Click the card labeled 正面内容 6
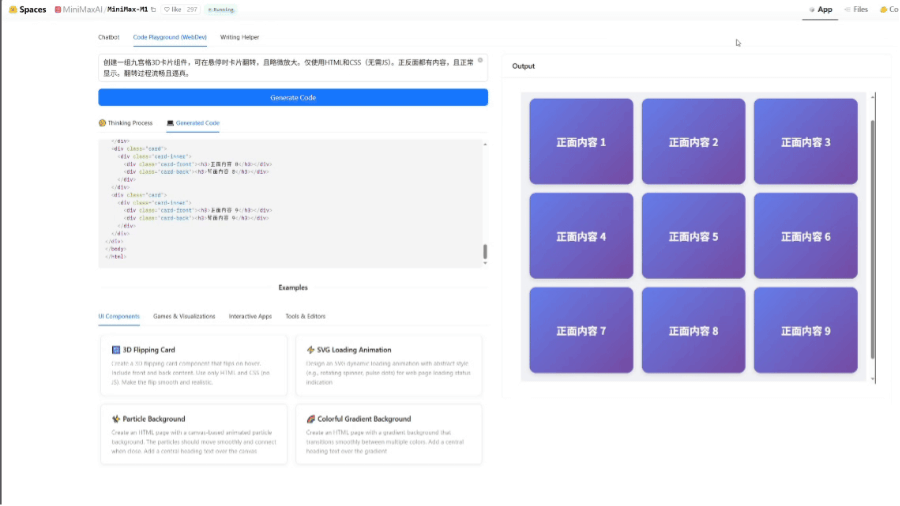This screenshot has width=900, height=506. [805, 236]
